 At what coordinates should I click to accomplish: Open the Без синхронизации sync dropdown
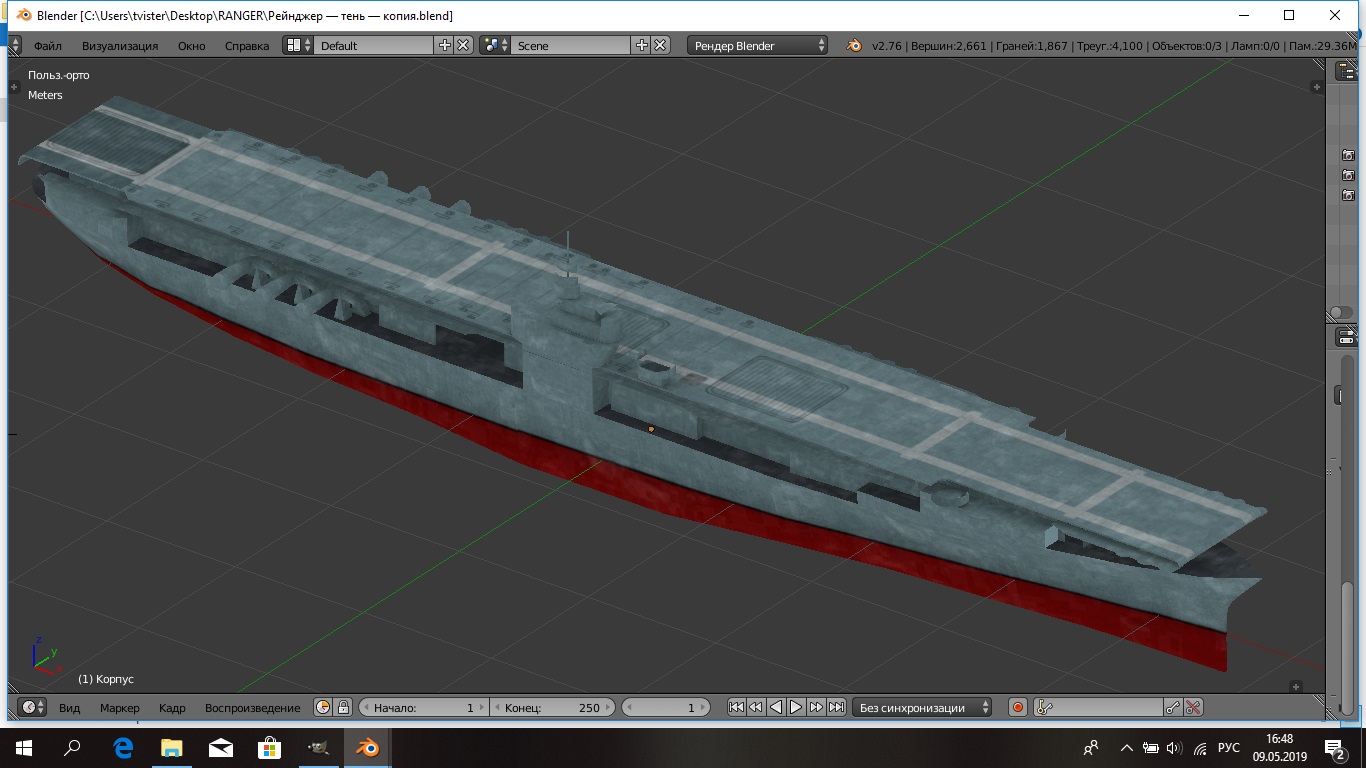tap(921, 707)
